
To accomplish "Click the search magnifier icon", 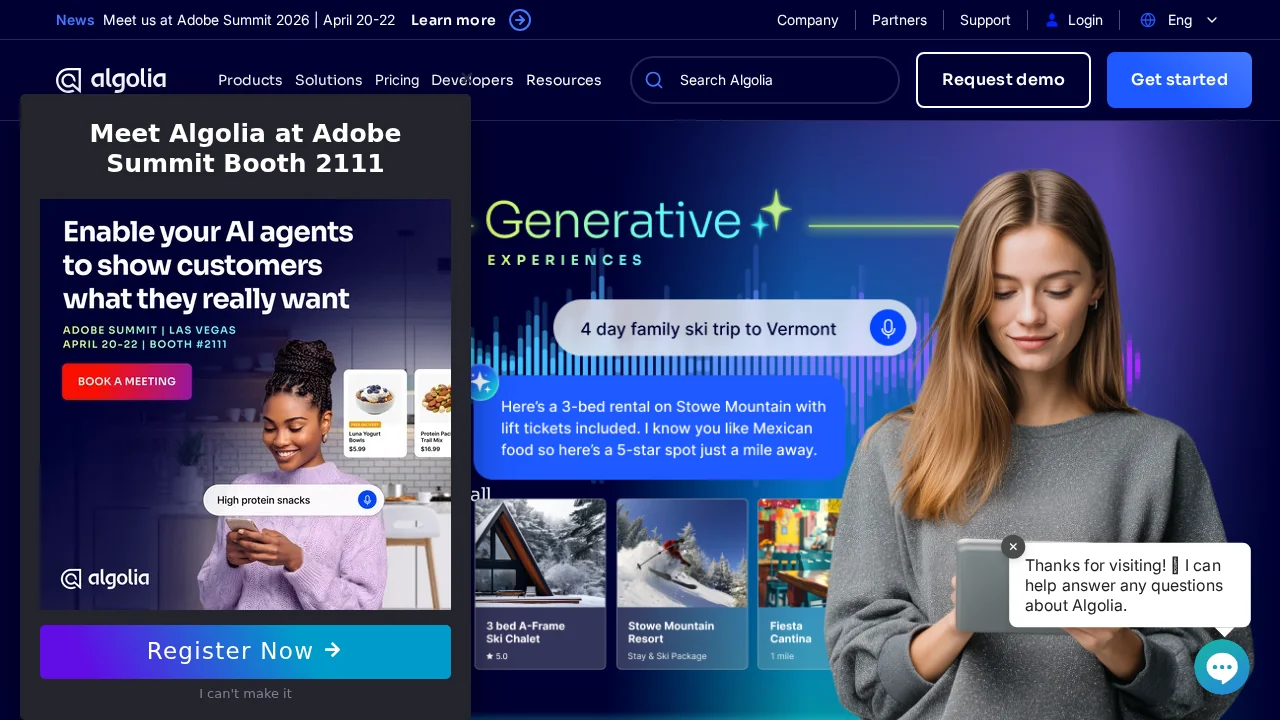I will (654, 80).
